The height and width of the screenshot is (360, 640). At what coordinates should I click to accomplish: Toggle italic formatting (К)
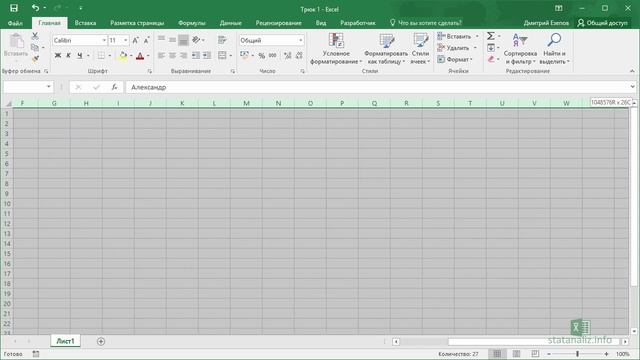[x=68, y=56]
